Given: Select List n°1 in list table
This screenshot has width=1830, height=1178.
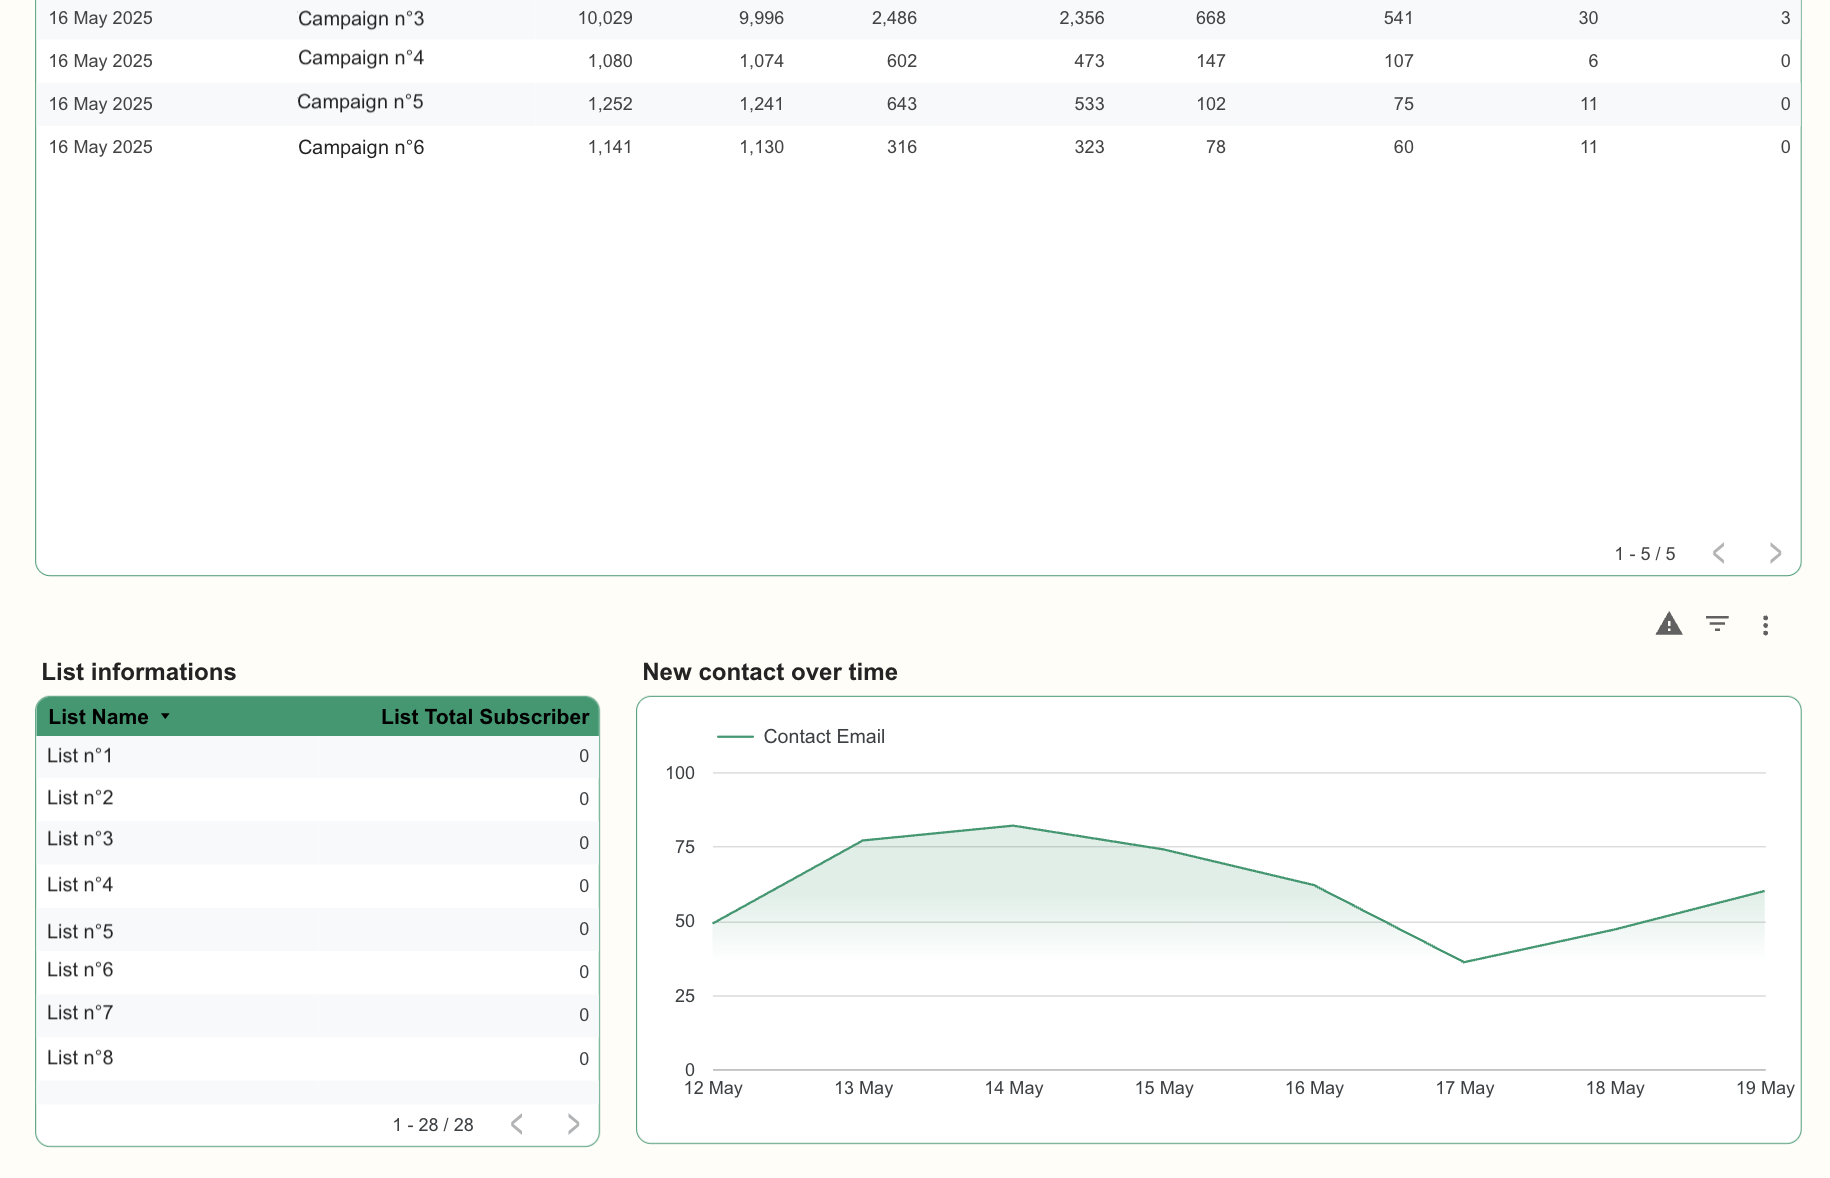Looking at the screenshot, I should 80,757.
